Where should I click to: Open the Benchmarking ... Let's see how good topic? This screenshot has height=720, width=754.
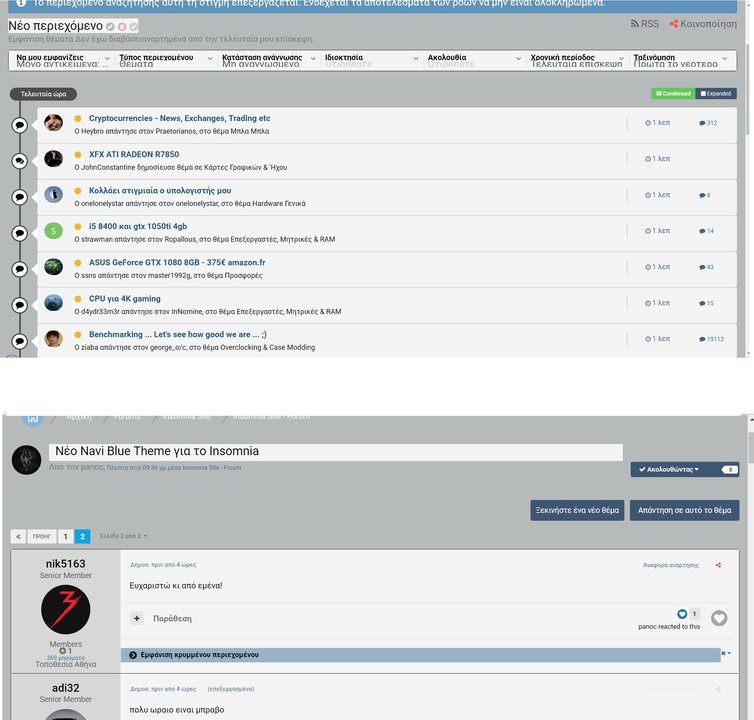tap(177, 334)
